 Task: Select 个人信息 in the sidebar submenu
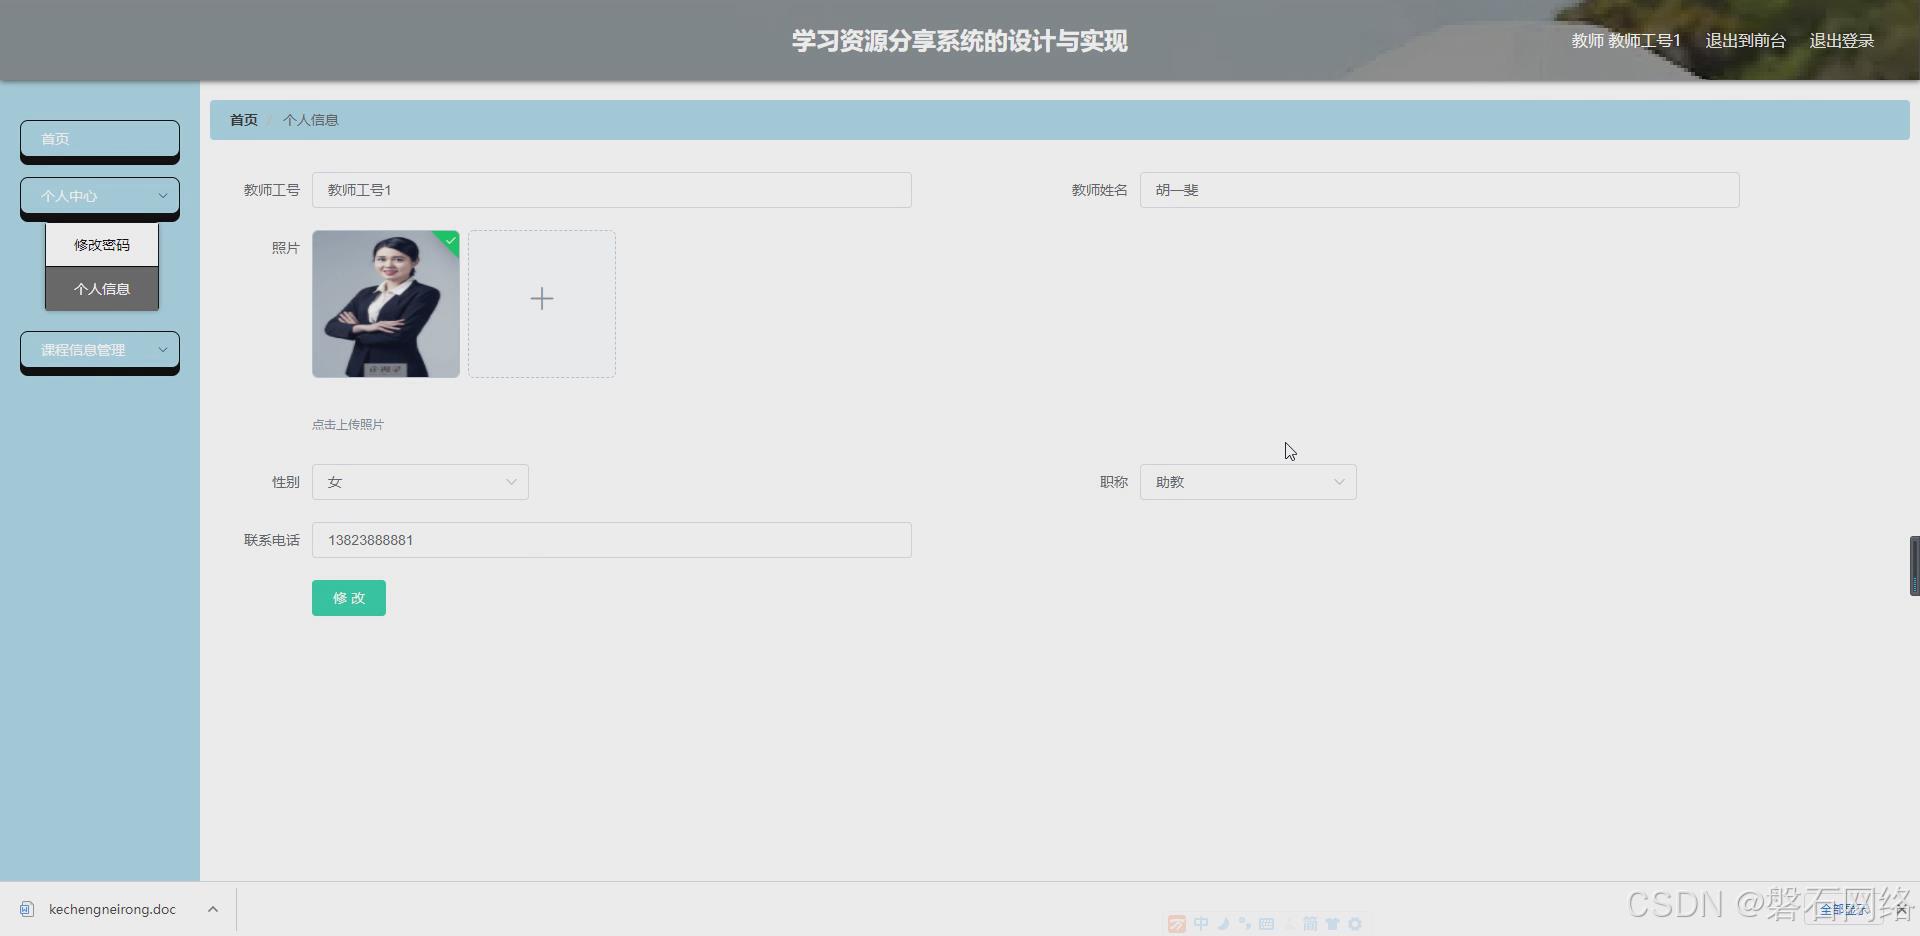(x=102, y=288)
